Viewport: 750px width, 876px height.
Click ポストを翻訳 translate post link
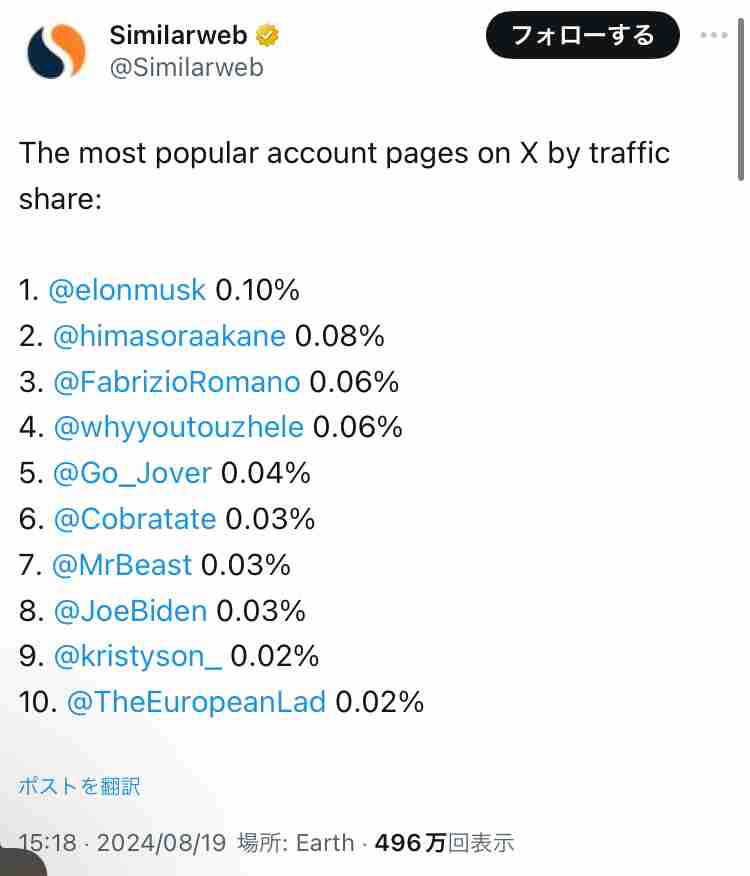tap(79, 786)
